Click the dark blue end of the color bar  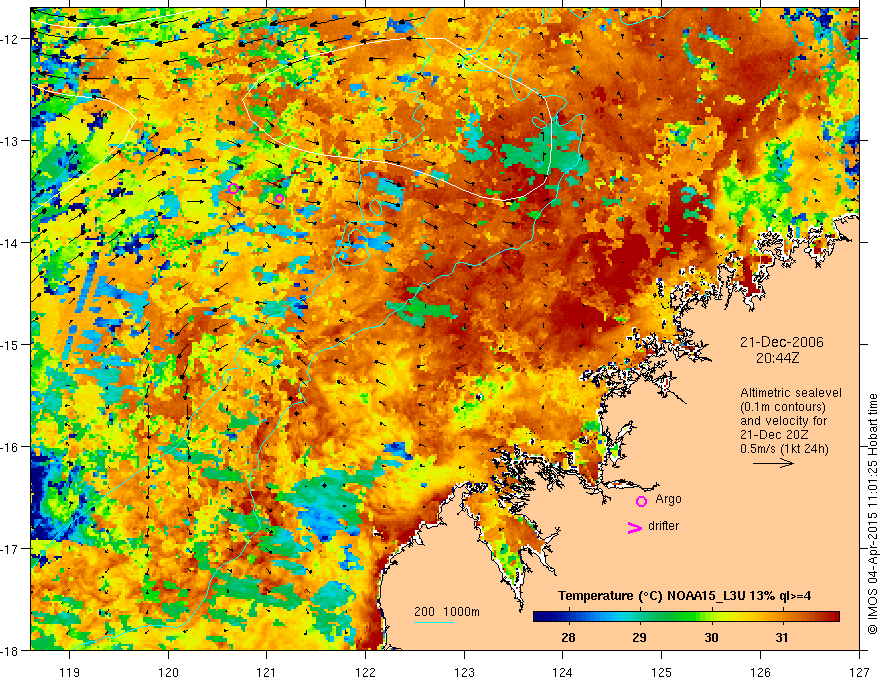coord(539,617)
